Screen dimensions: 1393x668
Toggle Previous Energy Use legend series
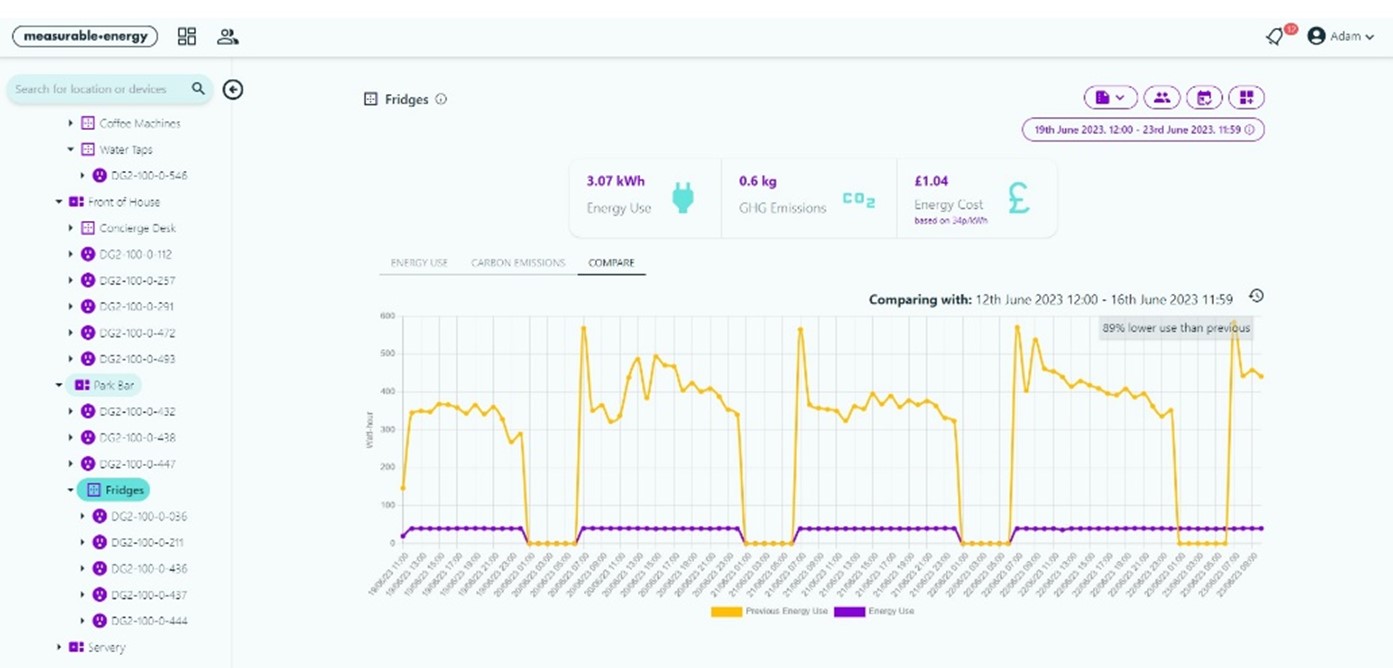tap(769, 611)
